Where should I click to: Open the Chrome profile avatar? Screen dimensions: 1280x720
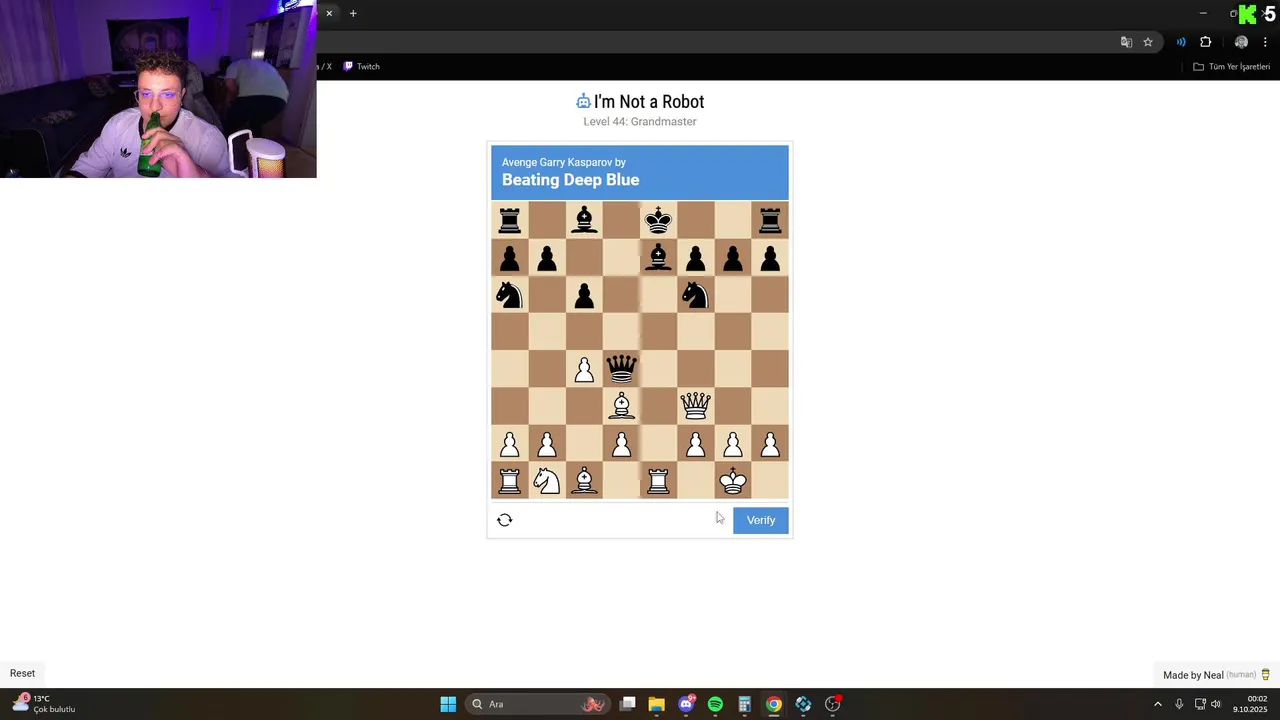point(1241,42)
